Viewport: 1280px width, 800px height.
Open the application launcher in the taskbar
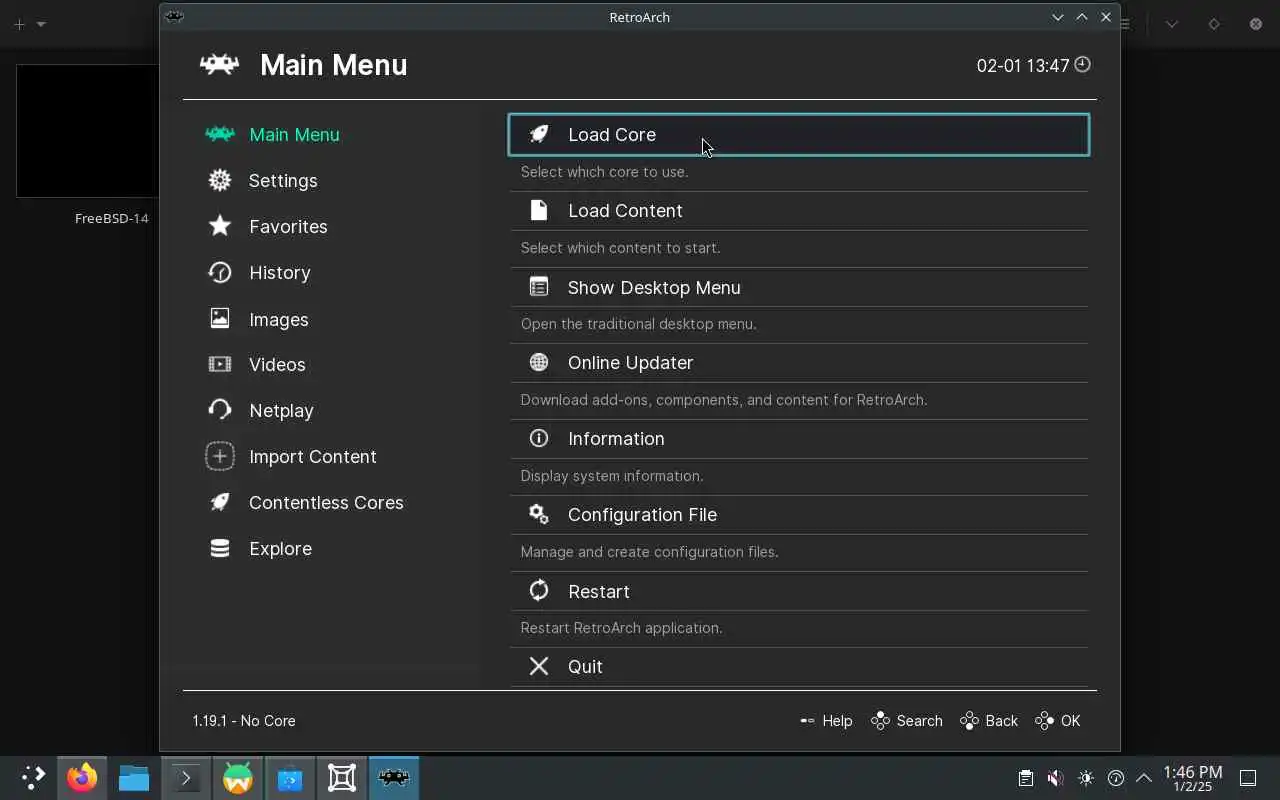32,778
